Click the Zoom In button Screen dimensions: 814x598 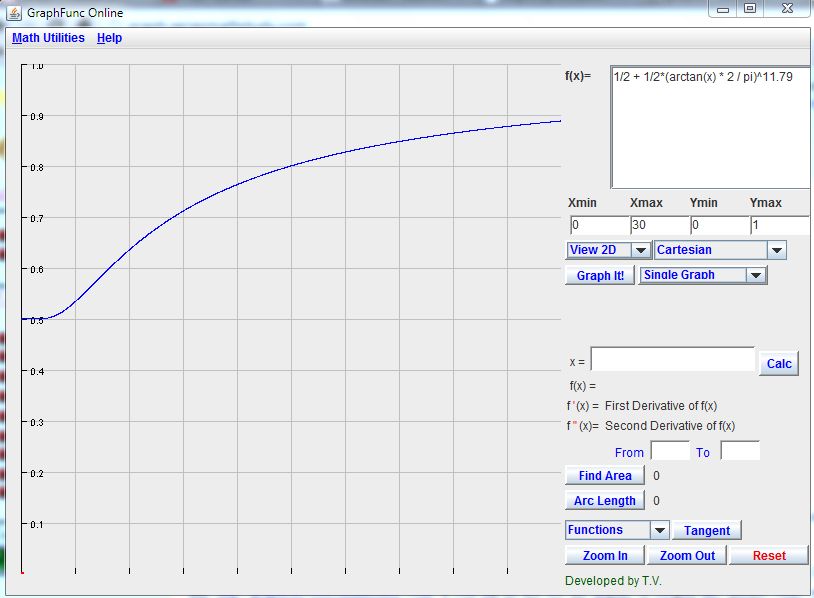point(605,555)
